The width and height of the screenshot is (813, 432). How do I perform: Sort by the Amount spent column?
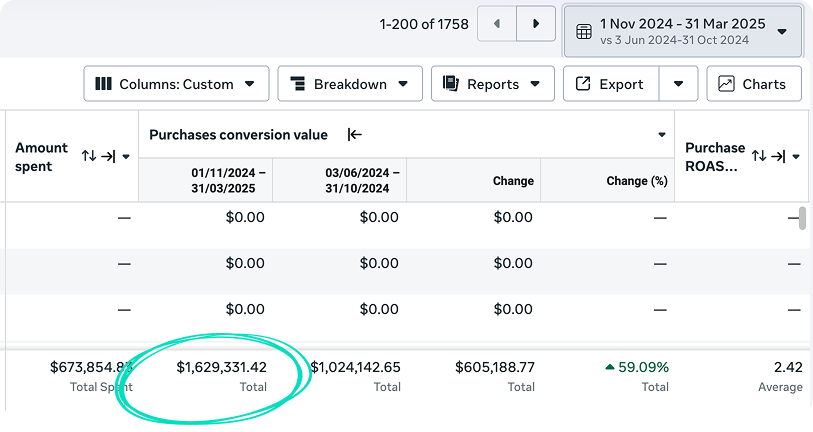point(89,156)
